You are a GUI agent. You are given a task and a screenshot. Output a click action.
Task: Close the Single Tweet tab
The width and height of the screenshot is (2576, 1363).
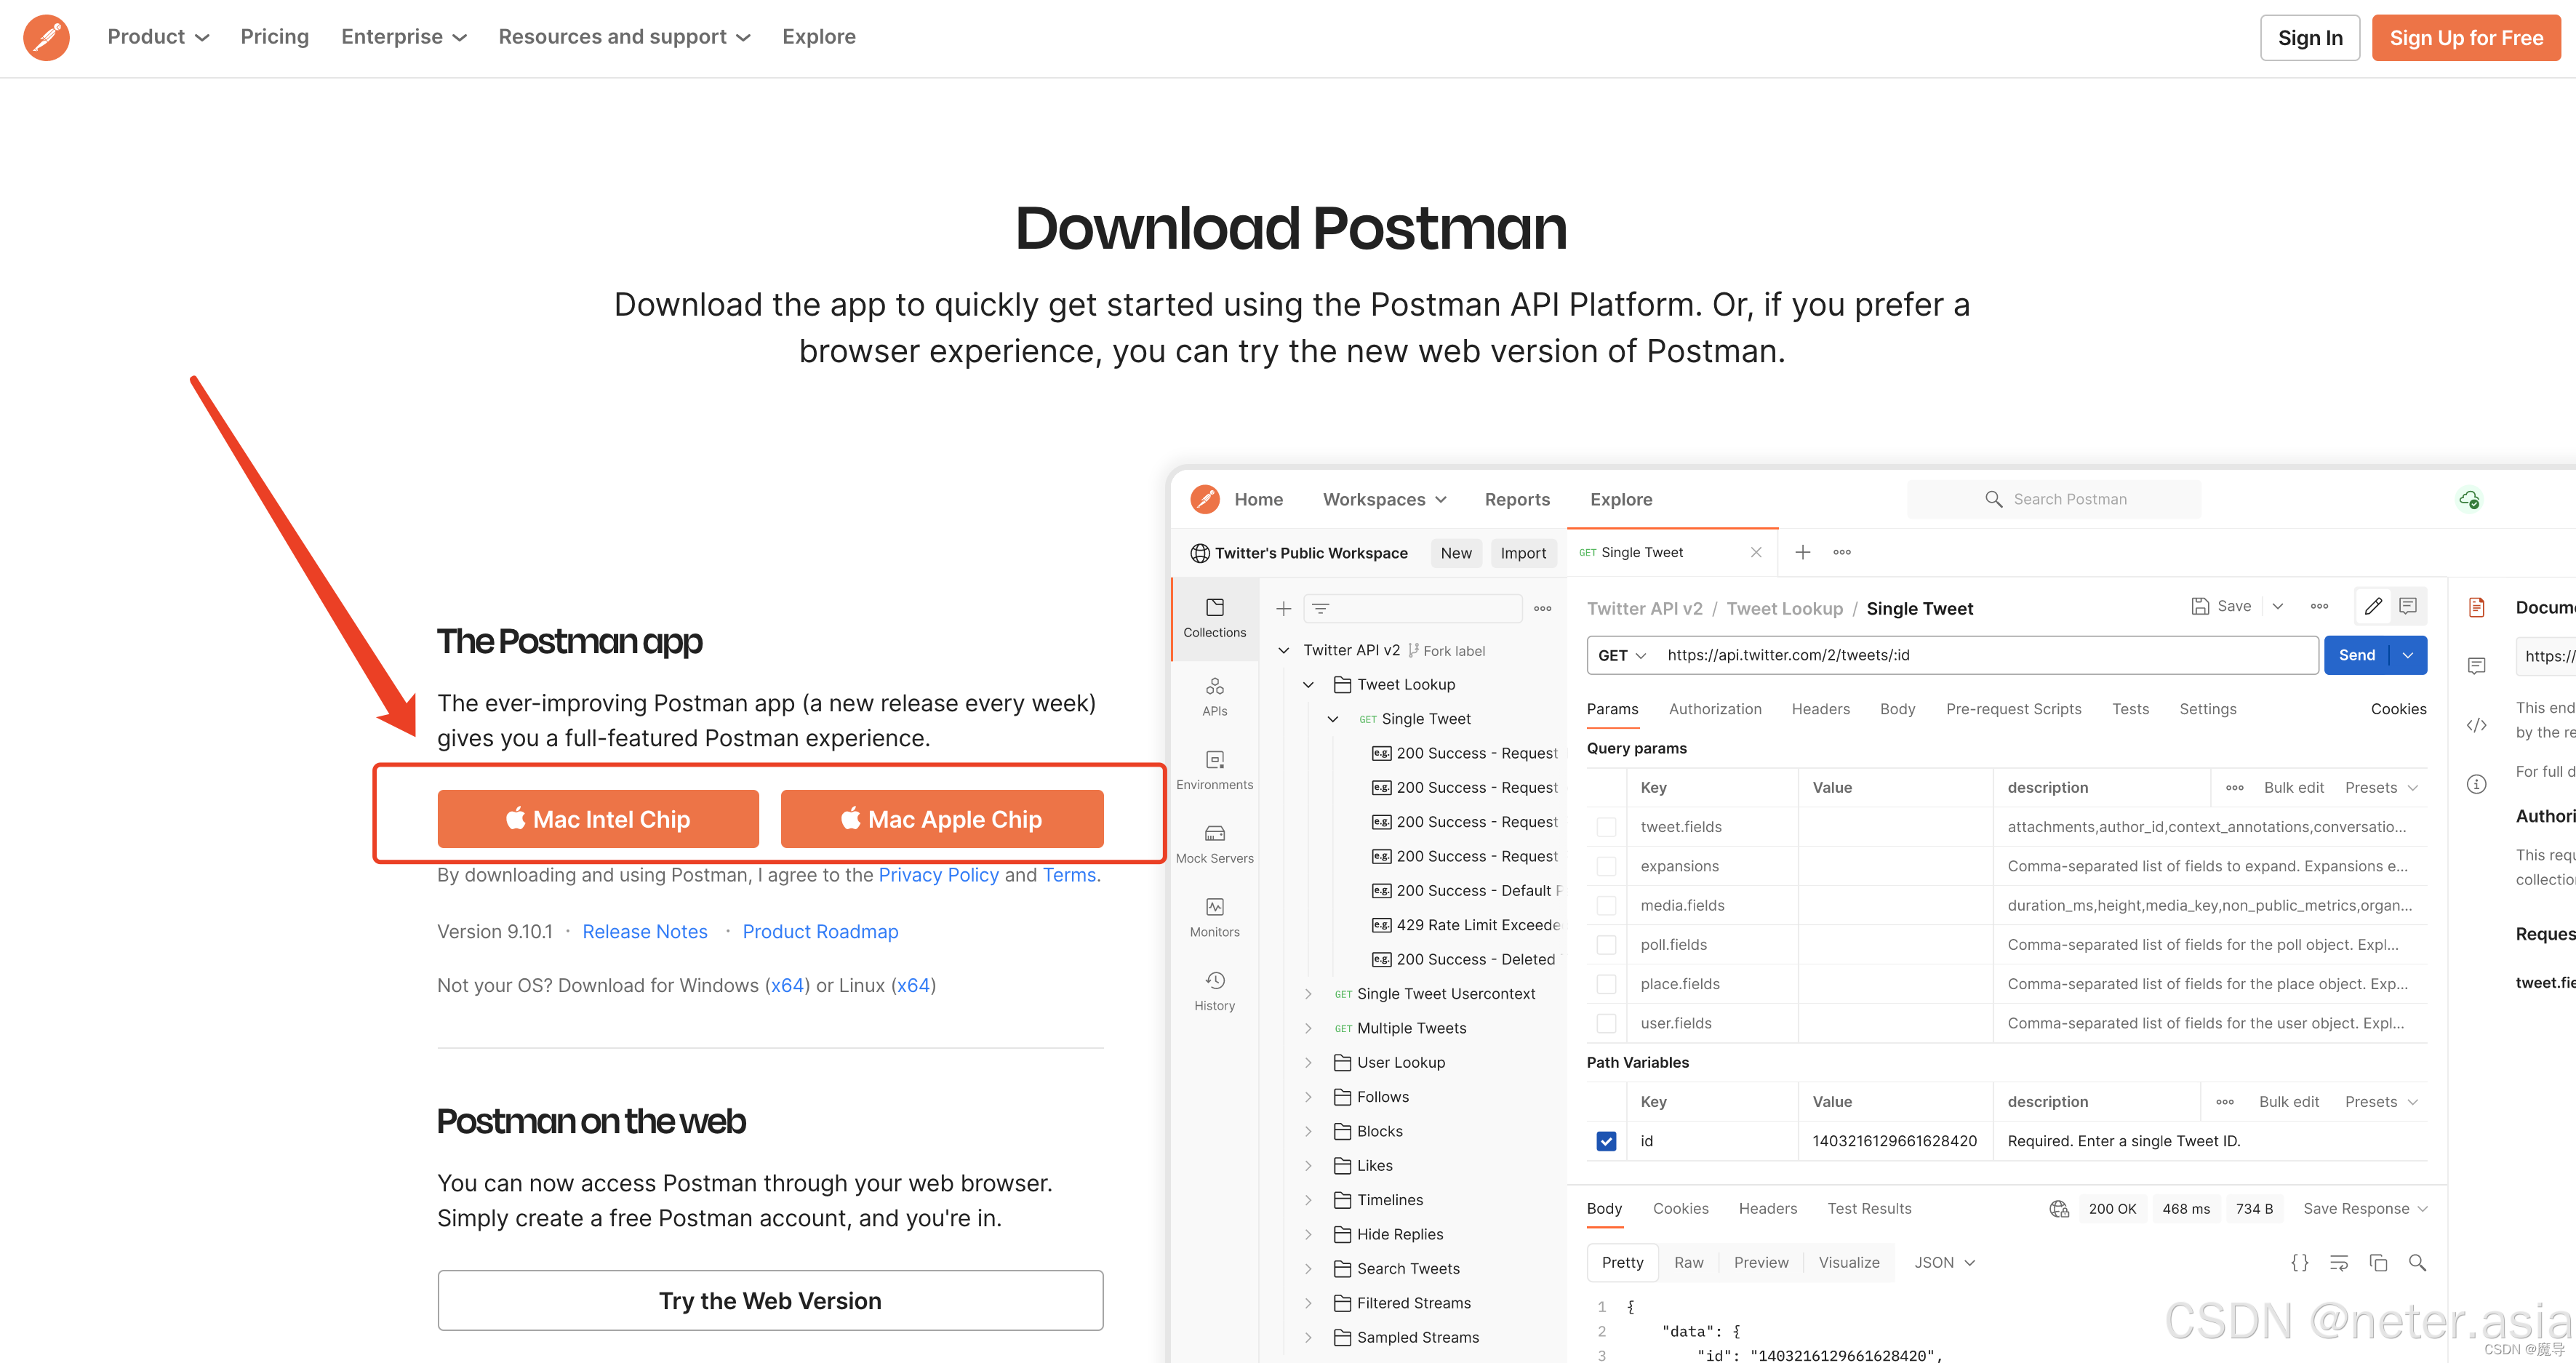point(1755,552)
